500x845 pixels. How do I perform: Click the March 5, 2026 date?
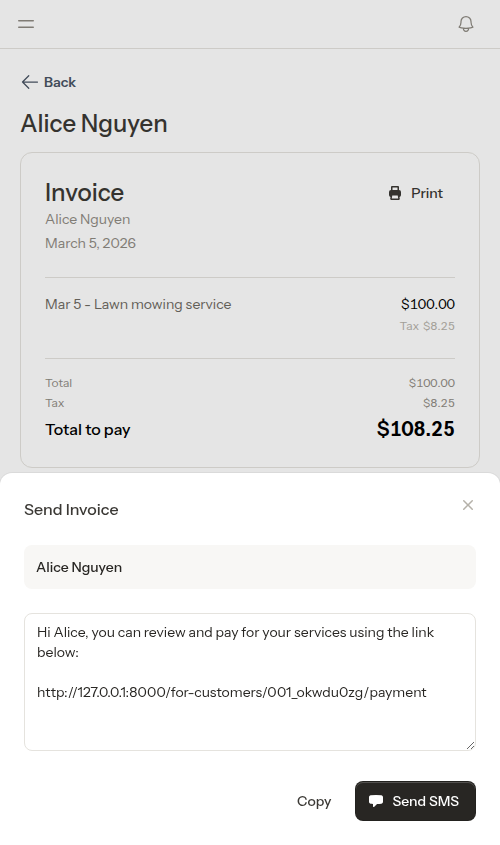tap(91, 243)
